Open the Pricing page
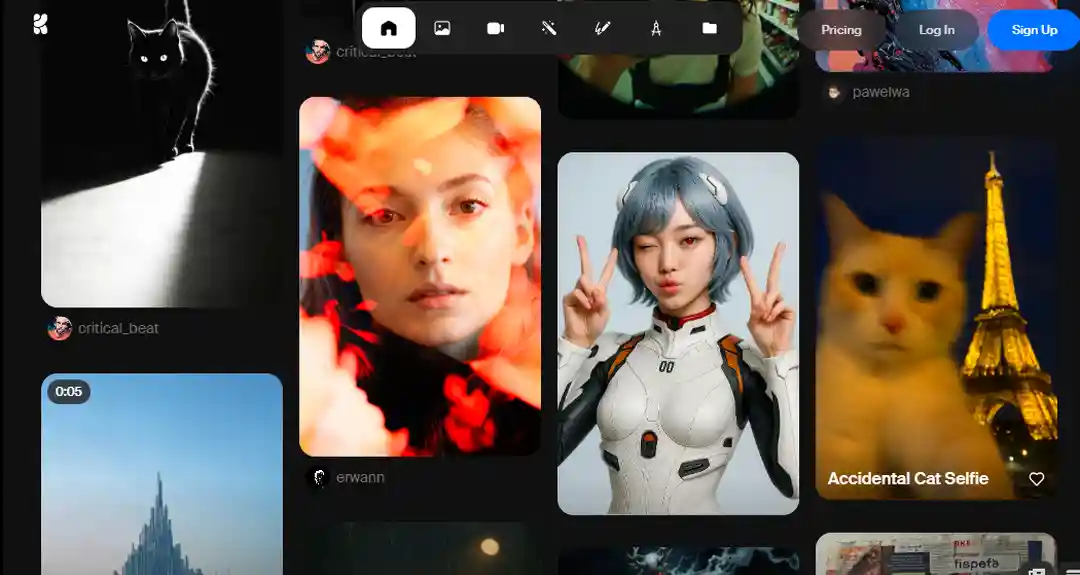 pyautogui.click(x=841, y=30)
